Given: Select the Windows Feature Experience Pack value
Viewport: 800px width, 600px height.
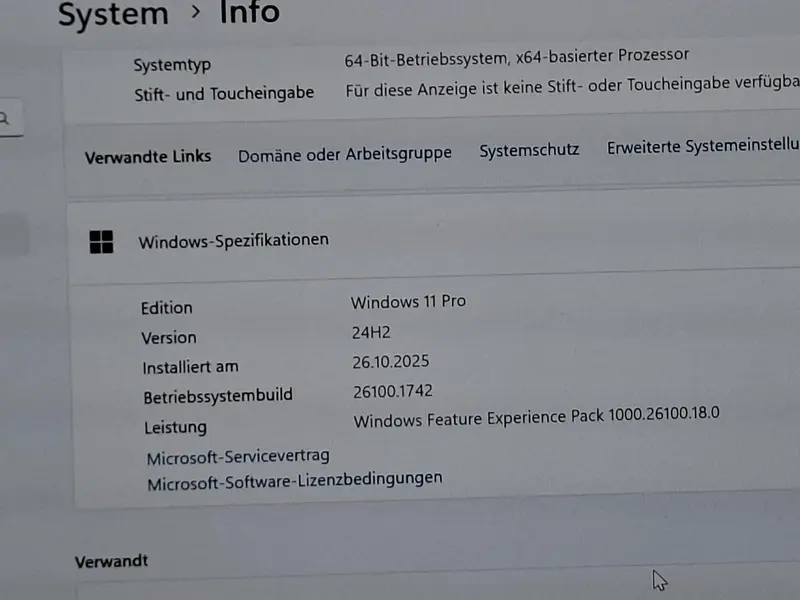Looking at the screenshot, I should 537,417.
